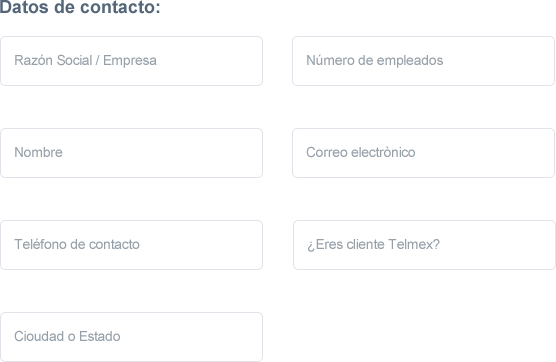
Task: Click the 'Nombre' placeholder text
Action: click(38, 152)
